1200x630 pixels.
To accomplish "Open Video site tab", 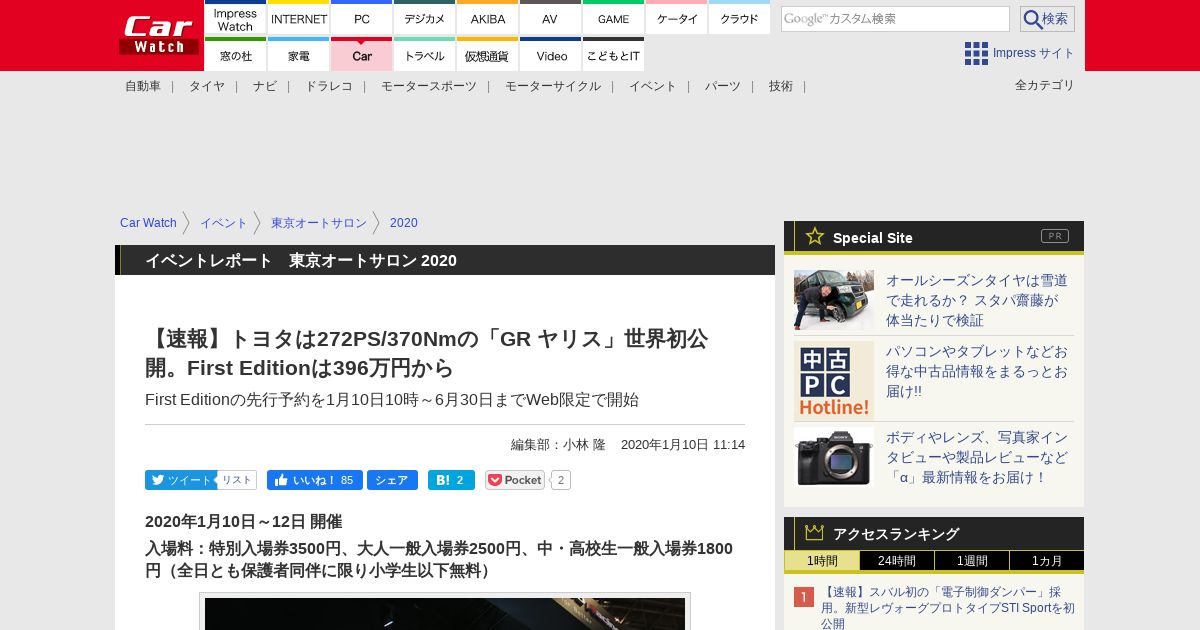I will pos(550,55).
